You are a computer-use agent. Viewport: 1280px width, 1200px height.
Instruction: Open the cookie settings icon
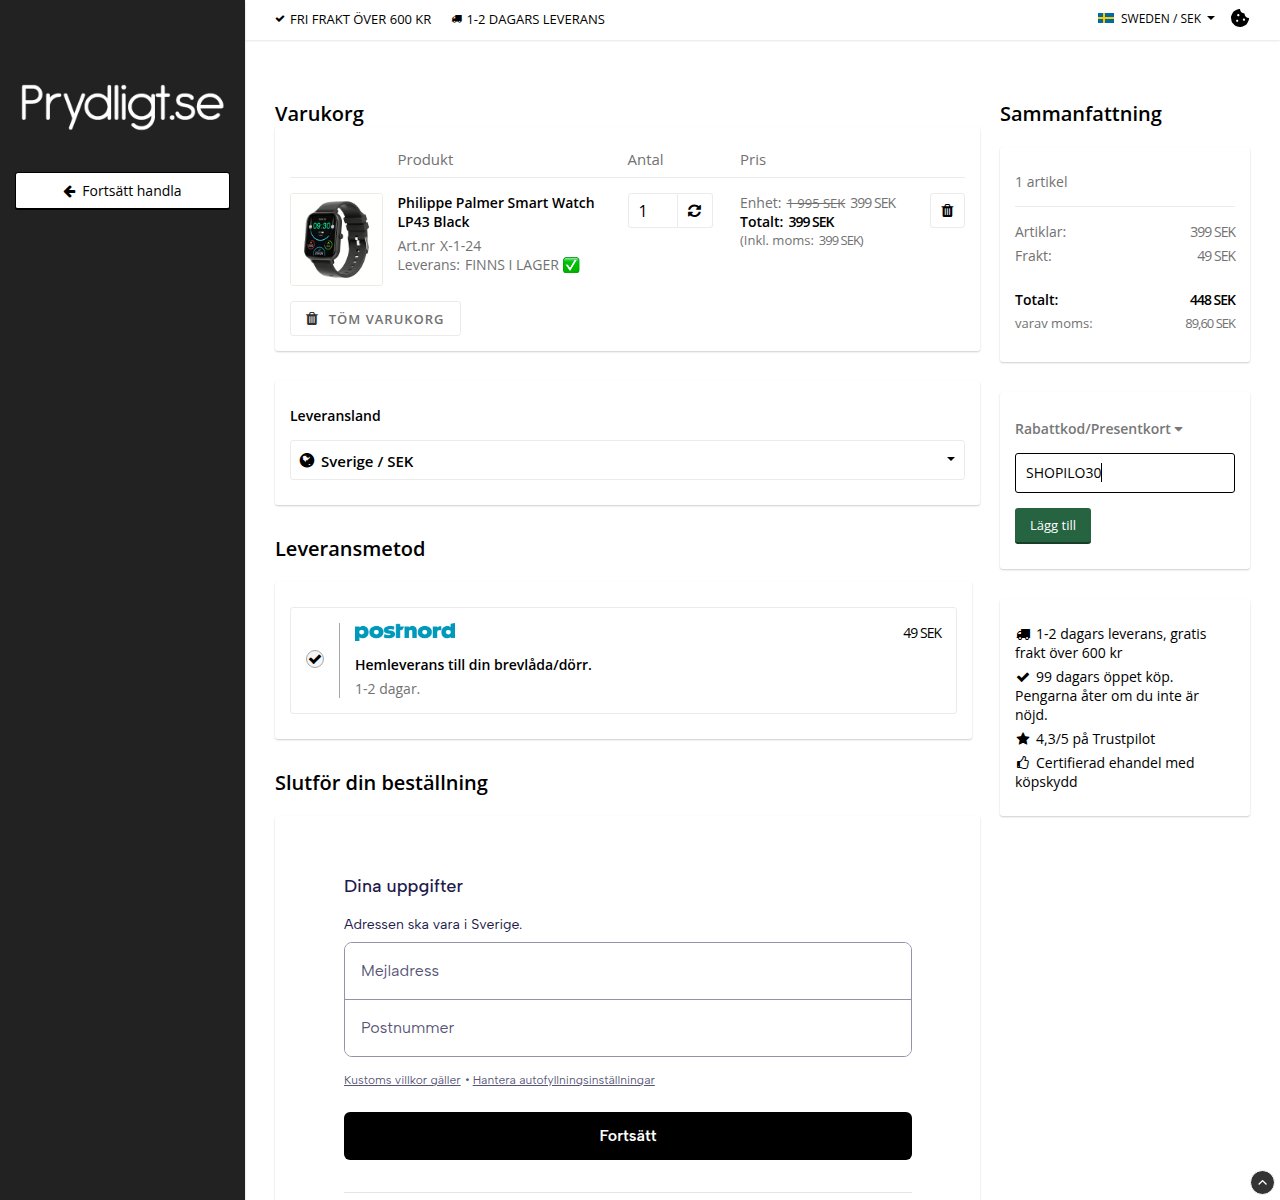[1240, 18]
